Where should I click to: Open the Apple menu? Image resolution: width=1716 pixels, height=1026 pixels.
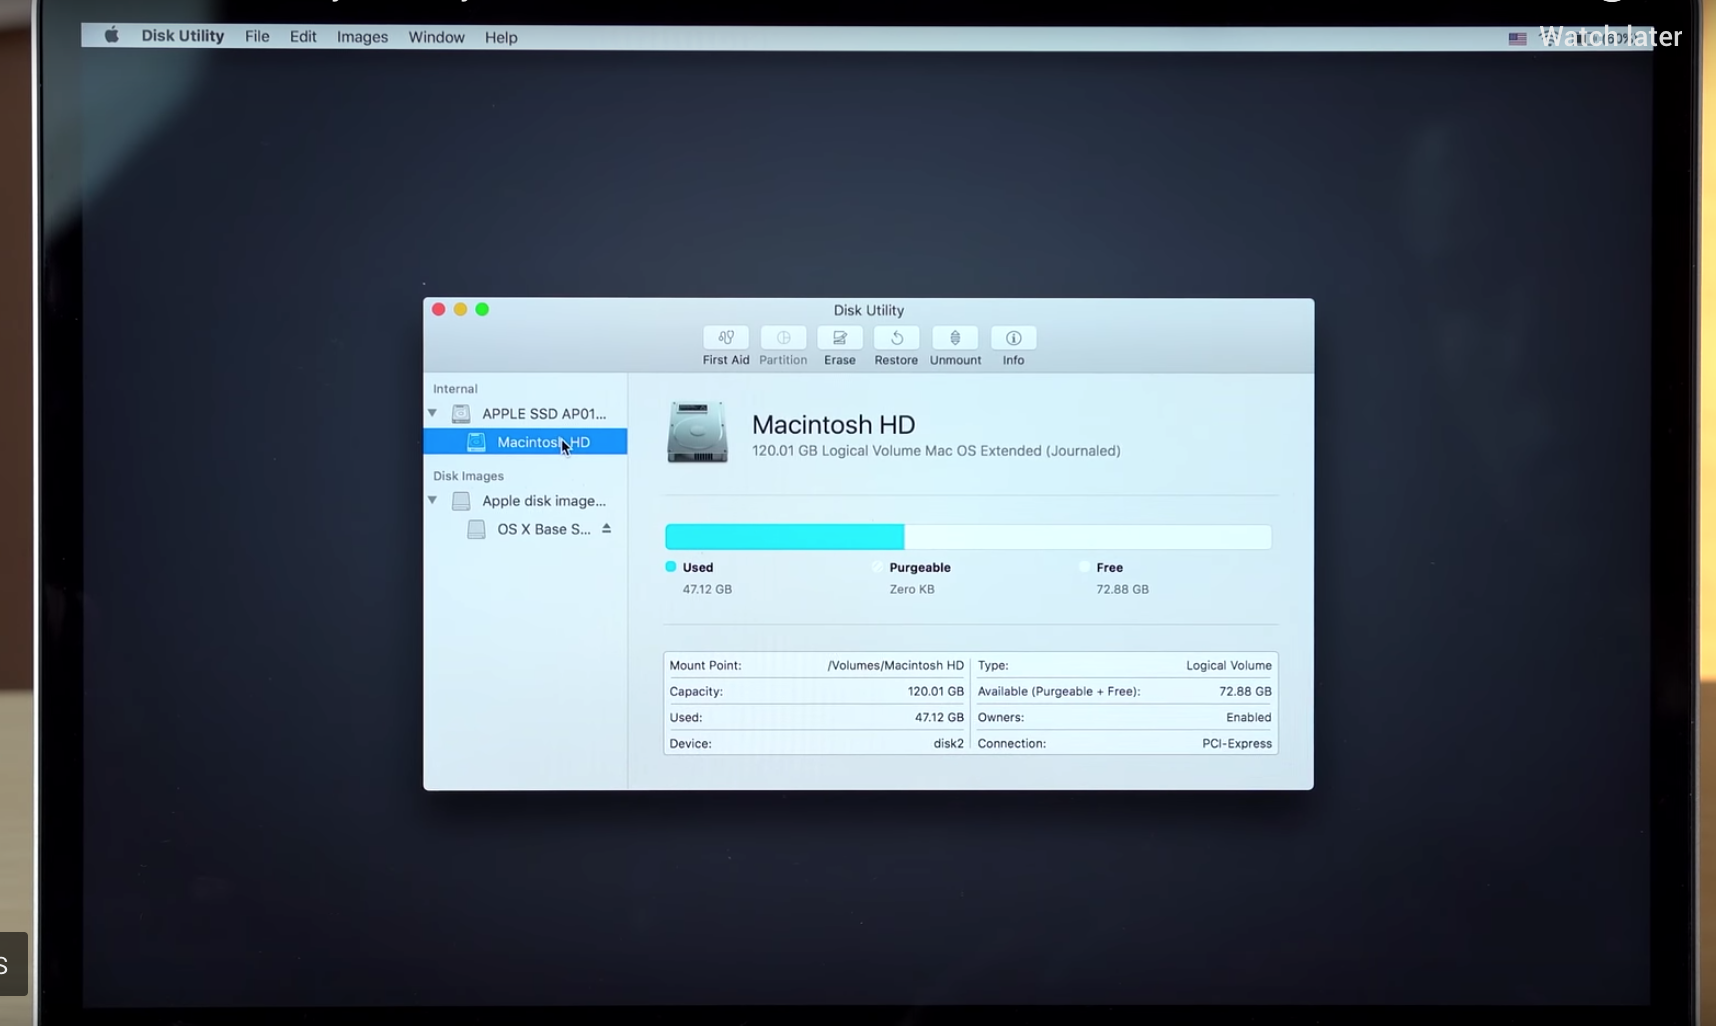coord(112,36)
